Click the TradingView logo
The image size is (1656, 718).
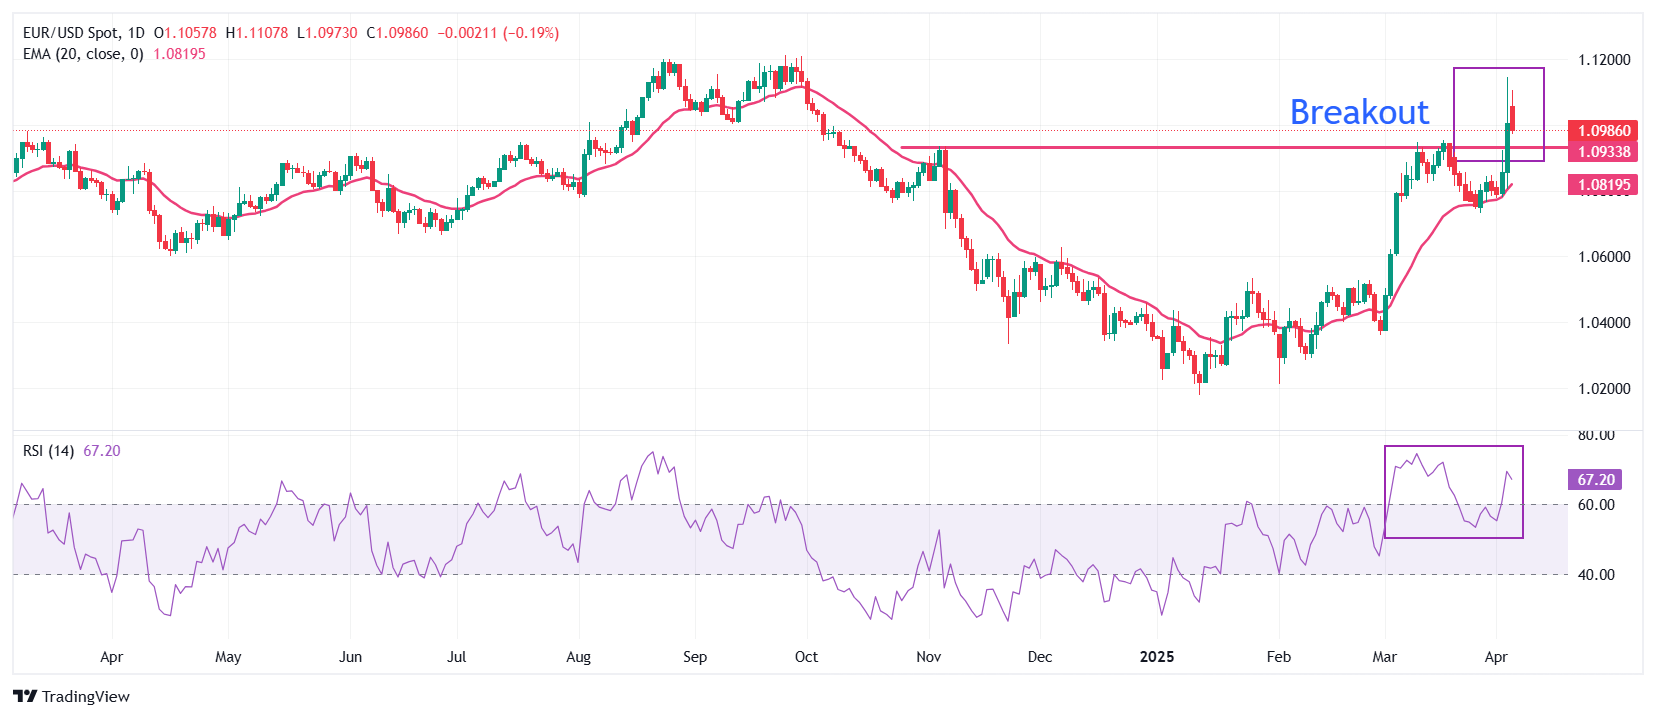(x=71, y=696)
